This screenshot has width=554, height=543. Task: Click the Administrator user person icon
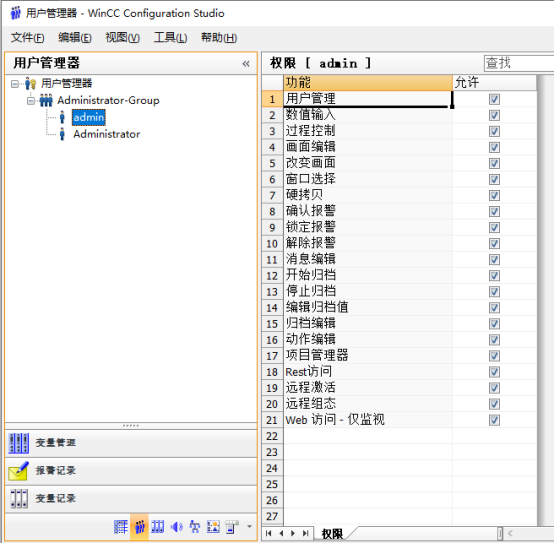(x=62, y=134)
